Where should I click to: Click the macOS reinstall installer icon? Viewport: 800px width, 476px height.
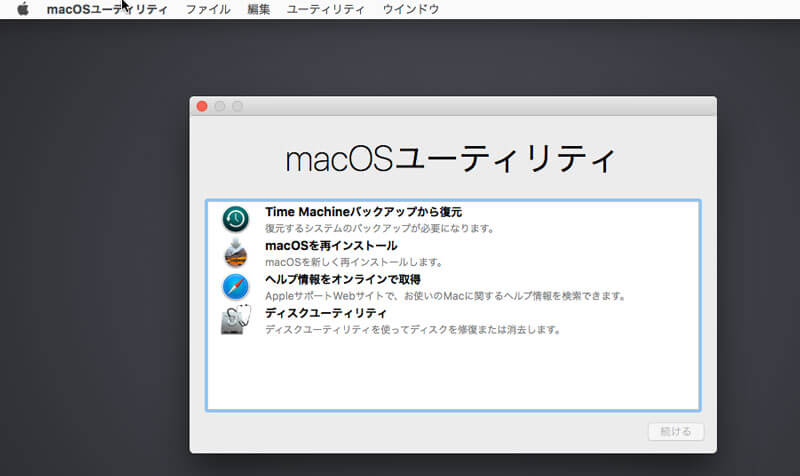[236, 253]
